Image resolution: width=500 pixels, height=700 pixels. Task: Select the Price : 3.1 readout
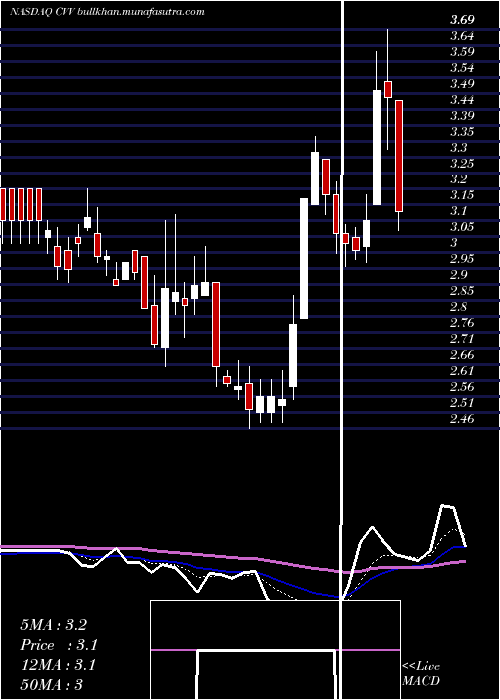coord(59,645)
